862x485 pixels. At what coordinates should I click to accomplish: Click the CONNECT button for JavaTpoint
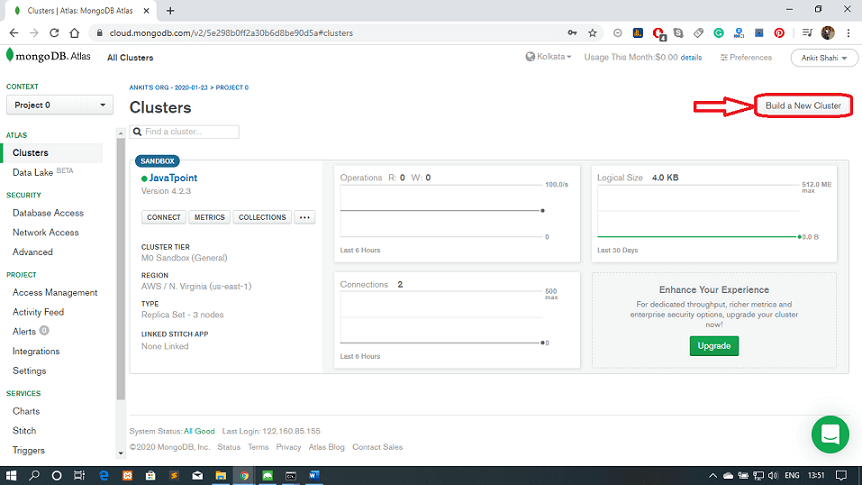pos(163,217)
